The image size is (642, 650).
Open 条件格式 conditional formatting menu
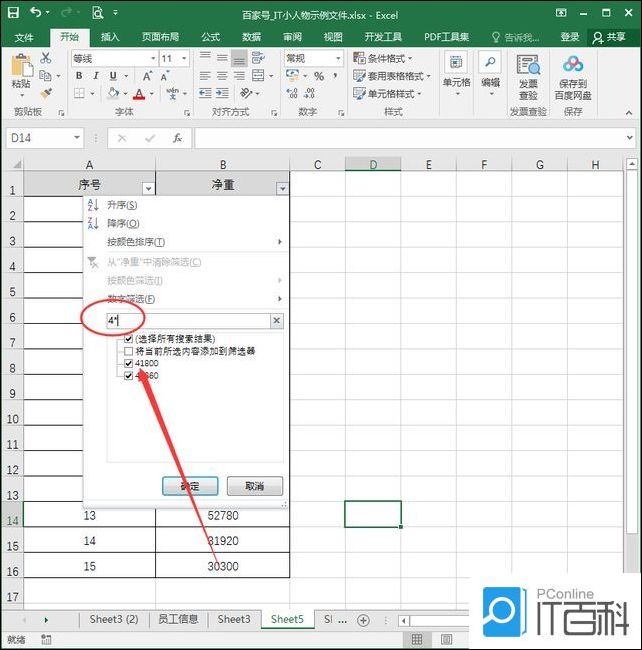(383, 58)
